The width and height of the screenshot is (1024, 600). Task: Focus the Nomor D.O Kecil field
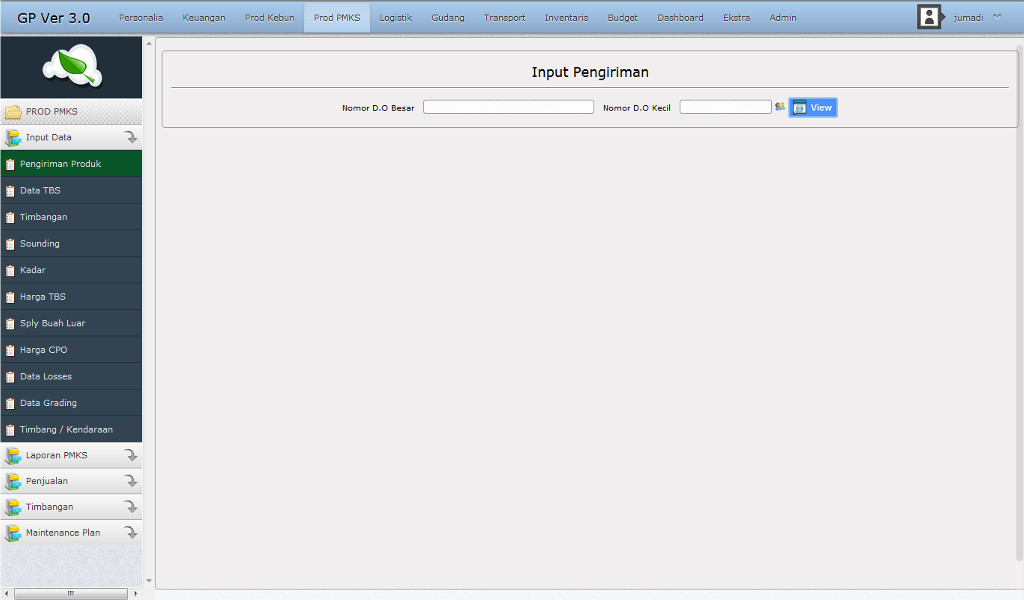point(726,107)
